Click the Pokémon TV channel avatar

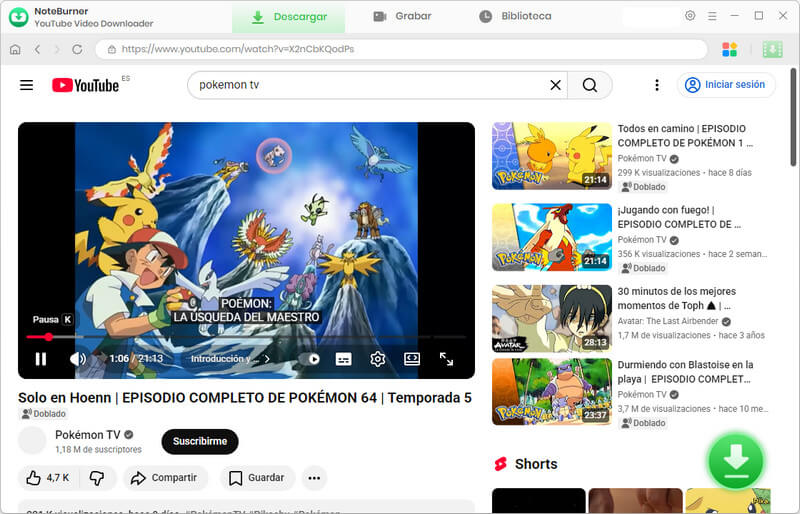32,440
